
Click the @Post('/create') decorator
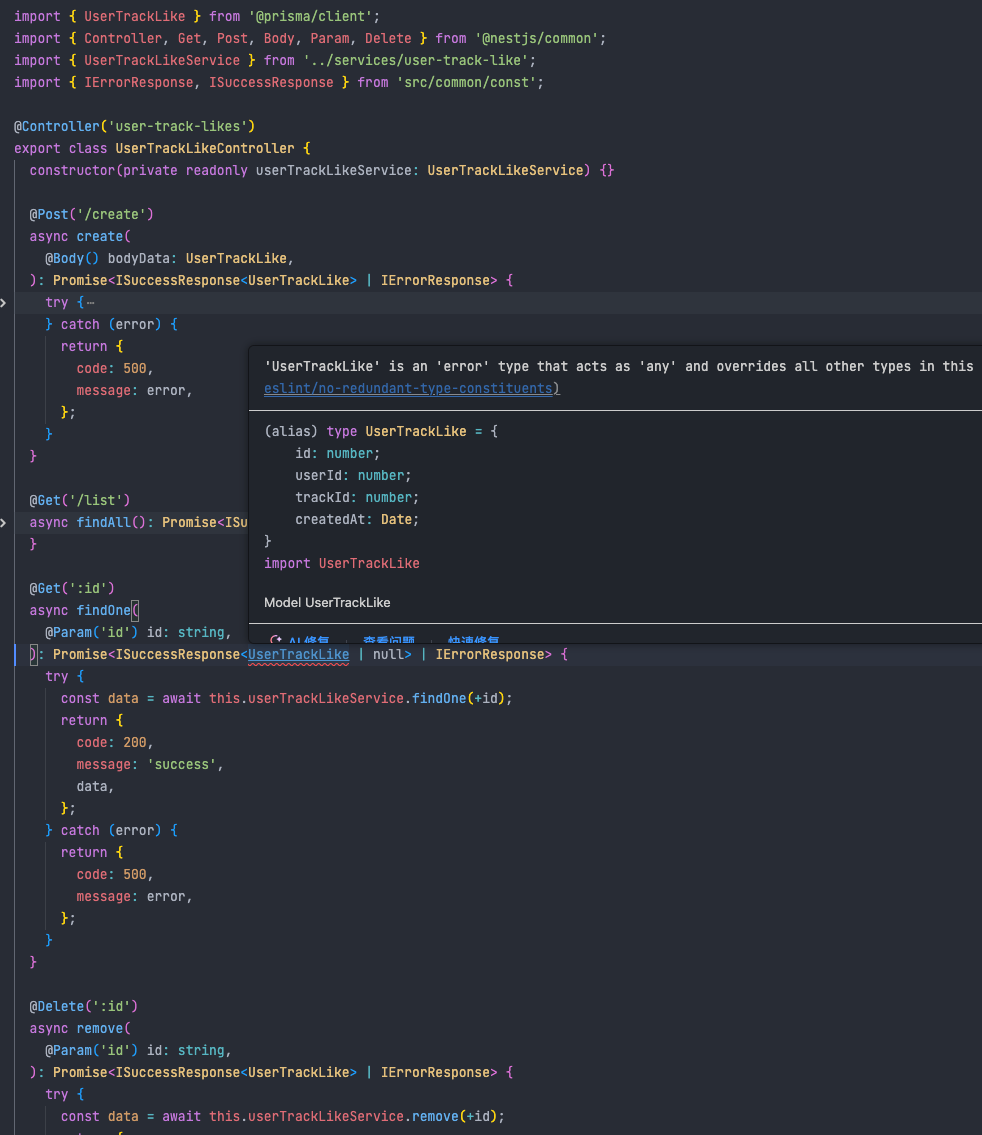click(x=91, y=214)
